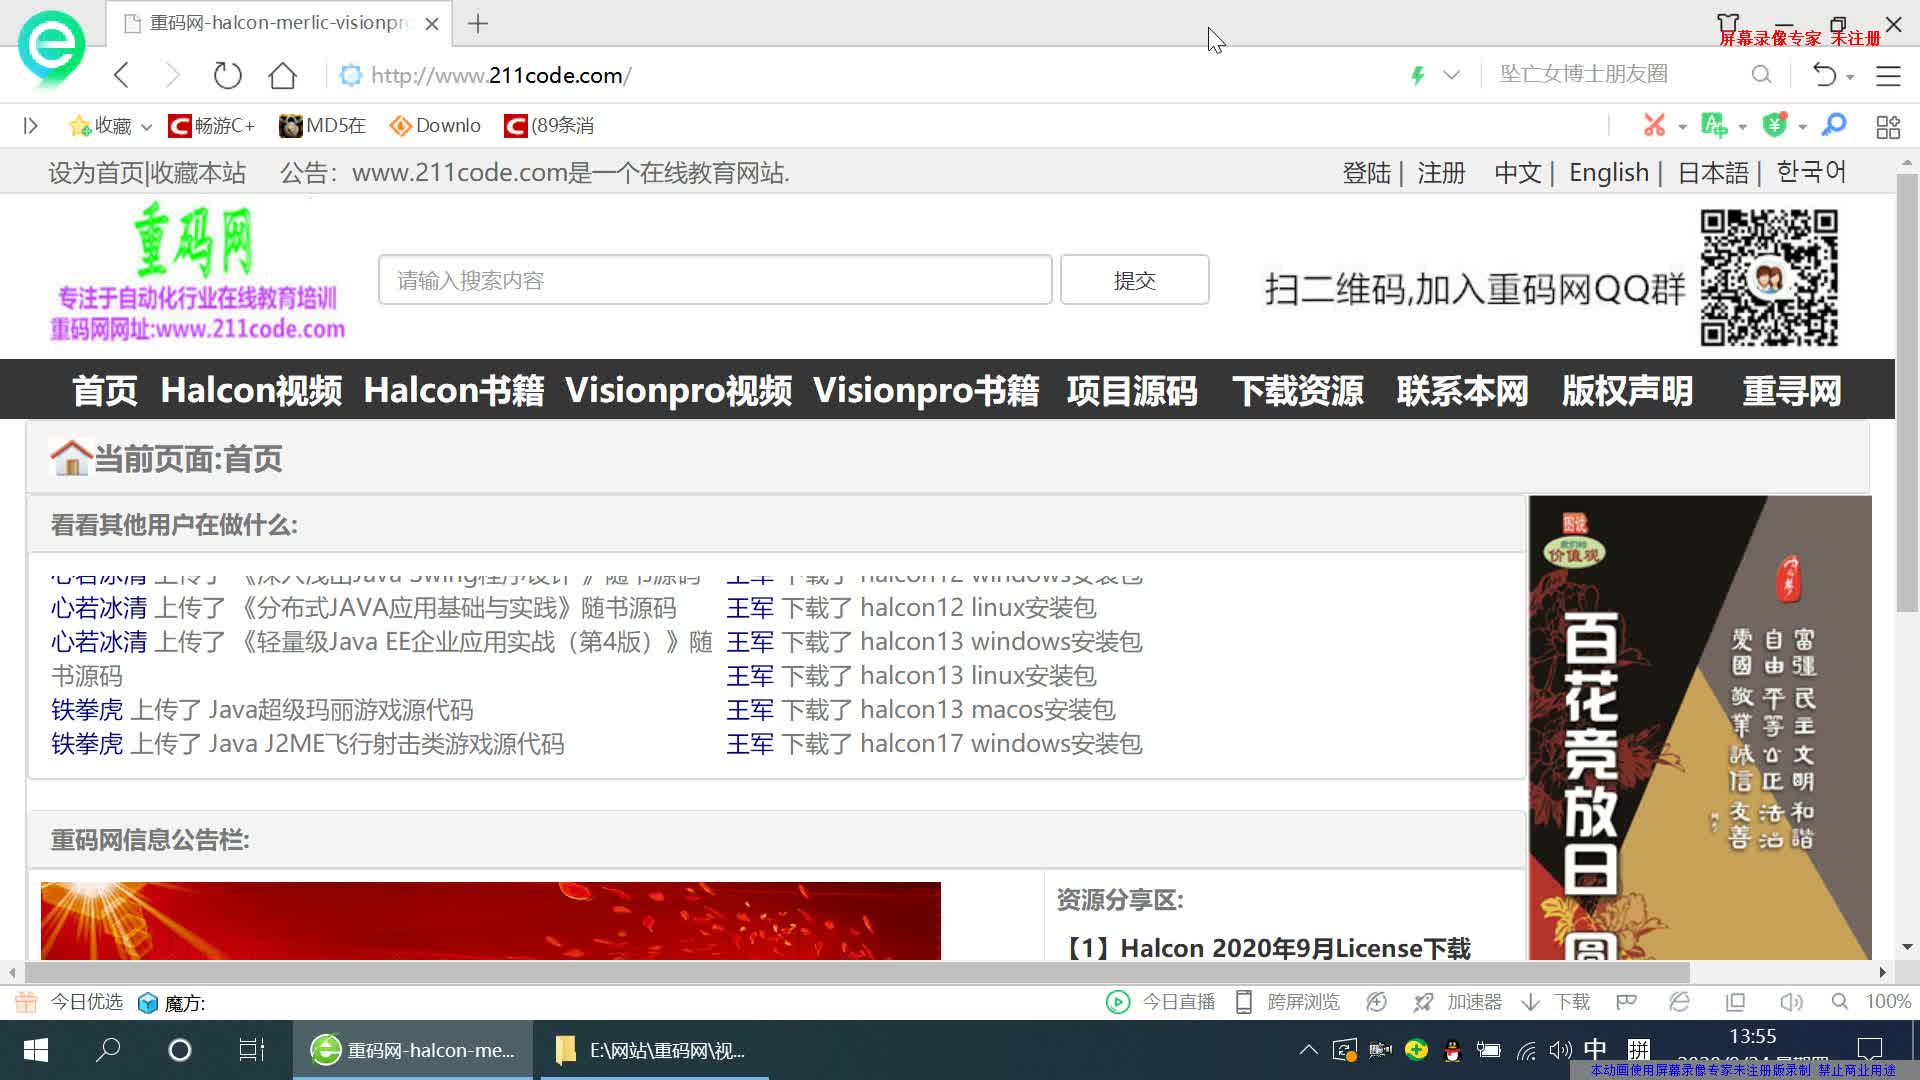Toggle mute with the speaker icon

click(1791, 1002)
